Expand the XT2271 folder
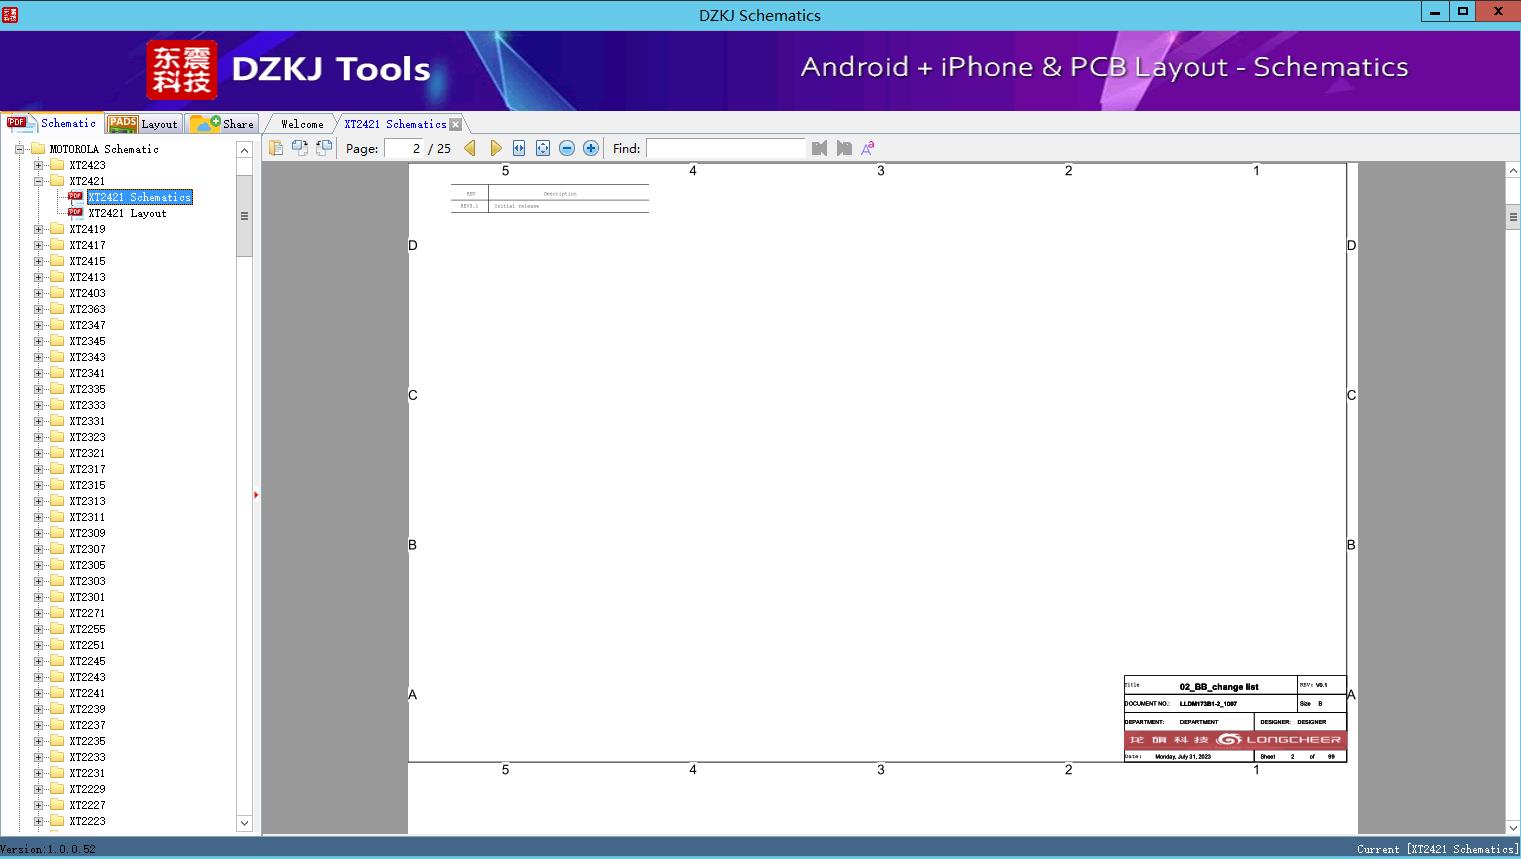 click(x=38, y=613)
